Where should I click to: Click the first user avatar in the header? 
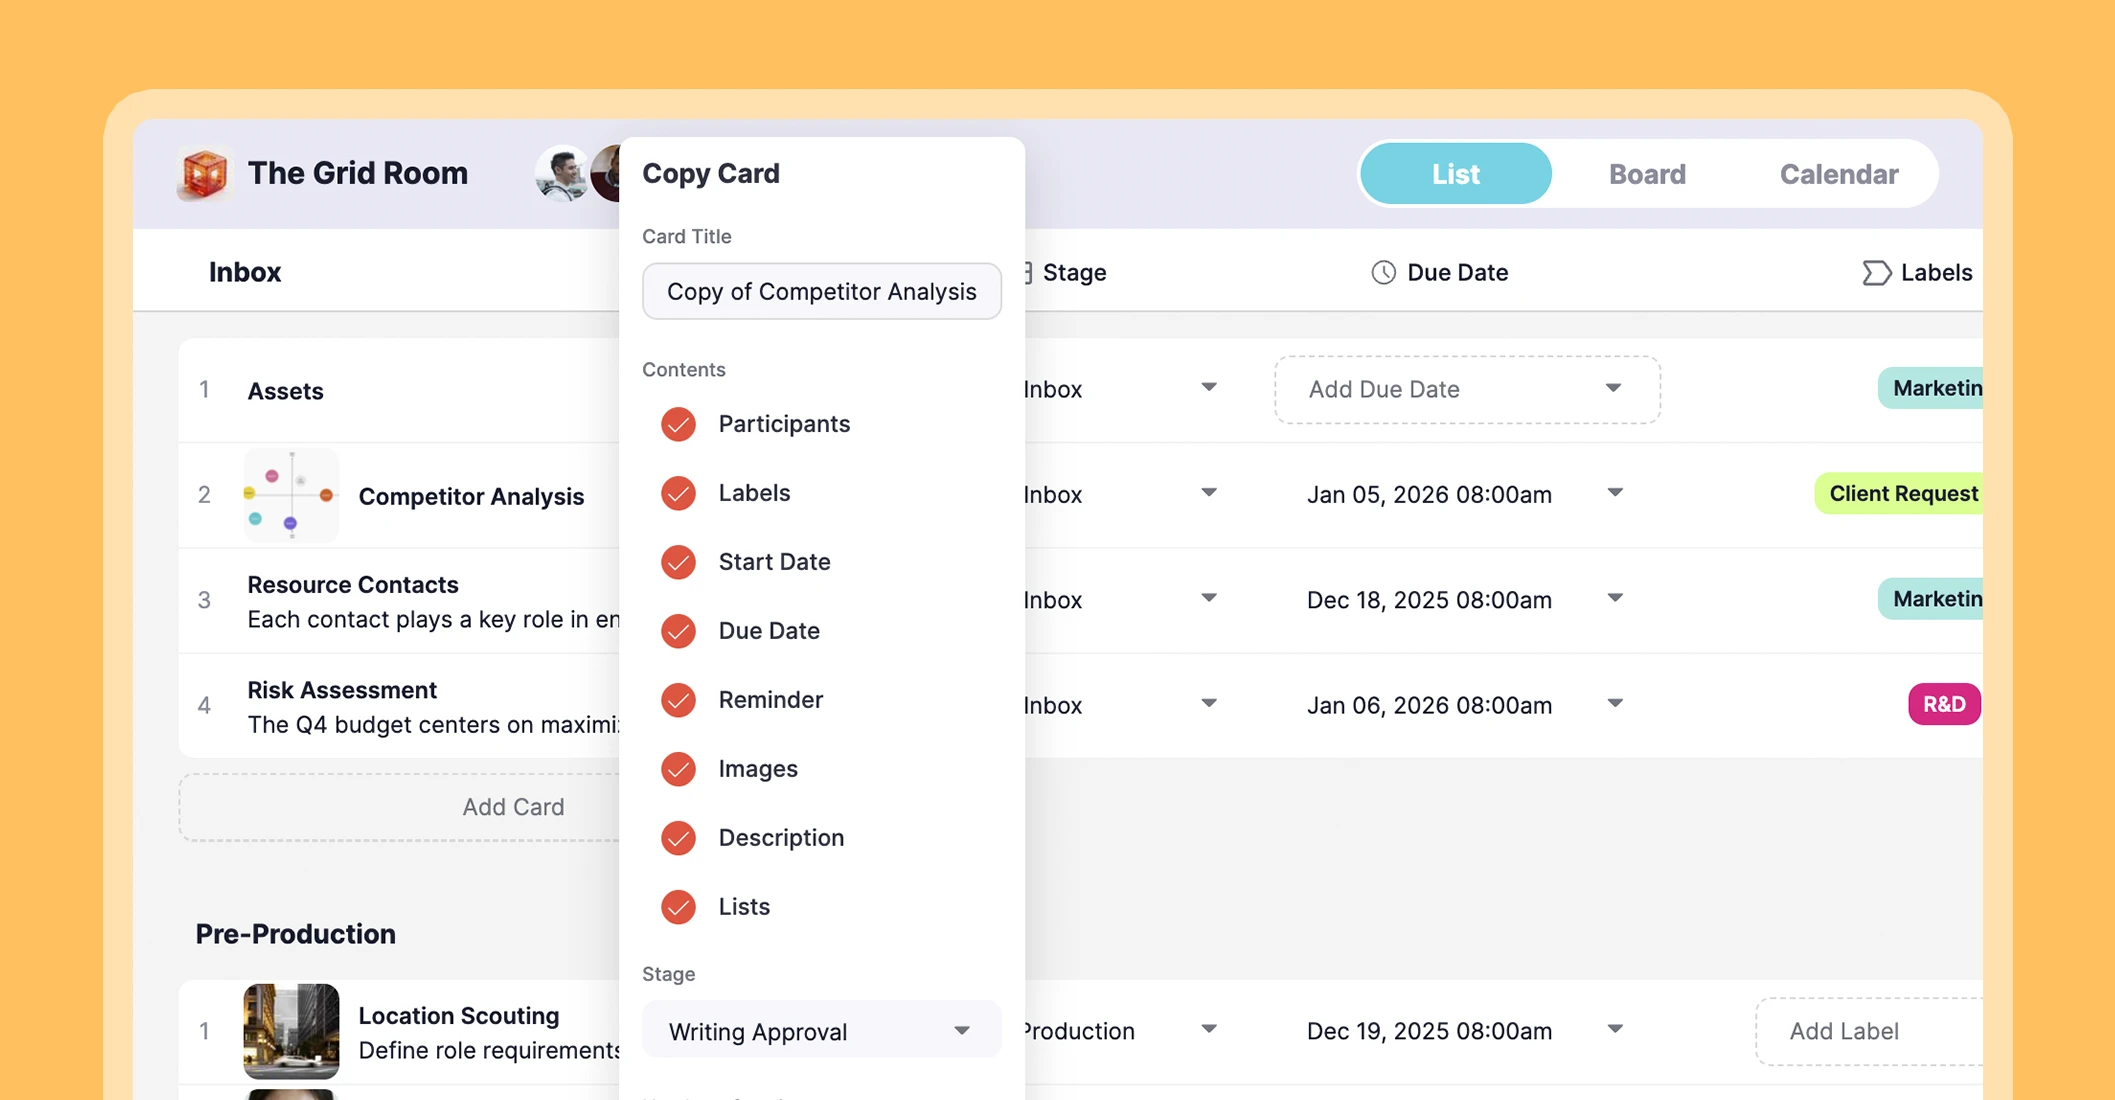pyautogui.click(x=561, y=173)
